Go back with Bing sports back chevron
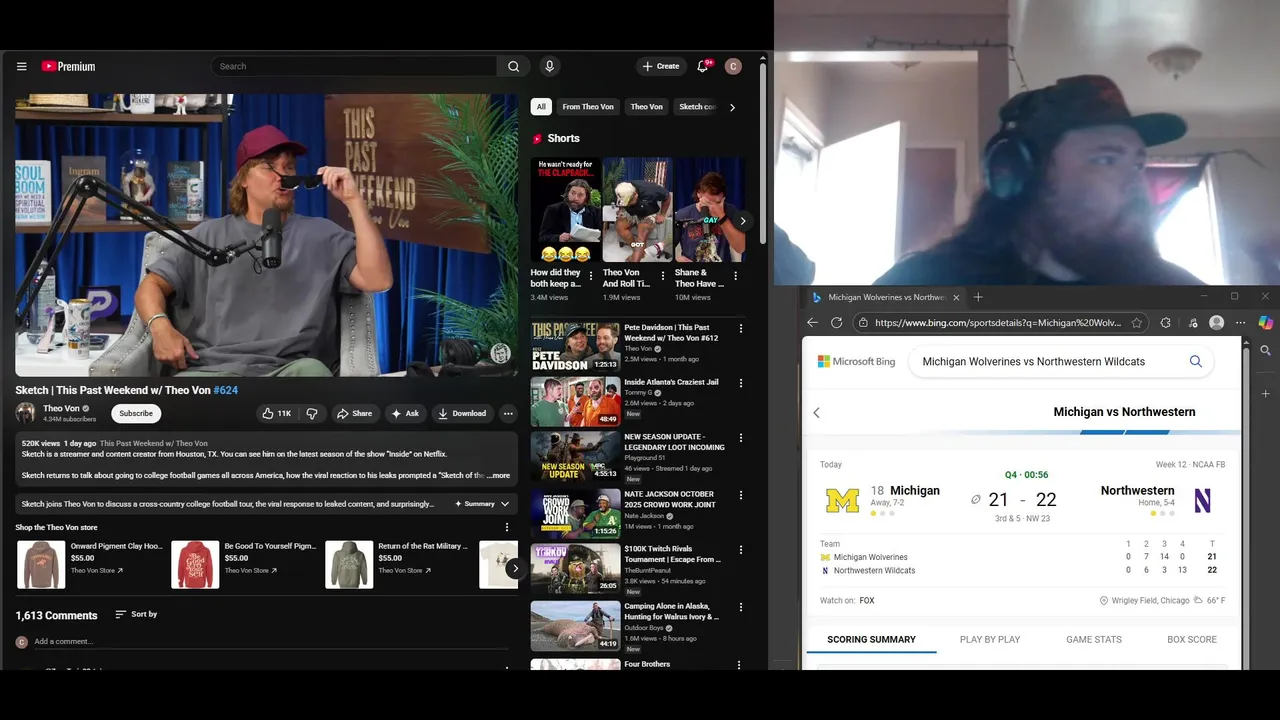1280x720 pixels. tap(816, 412)
